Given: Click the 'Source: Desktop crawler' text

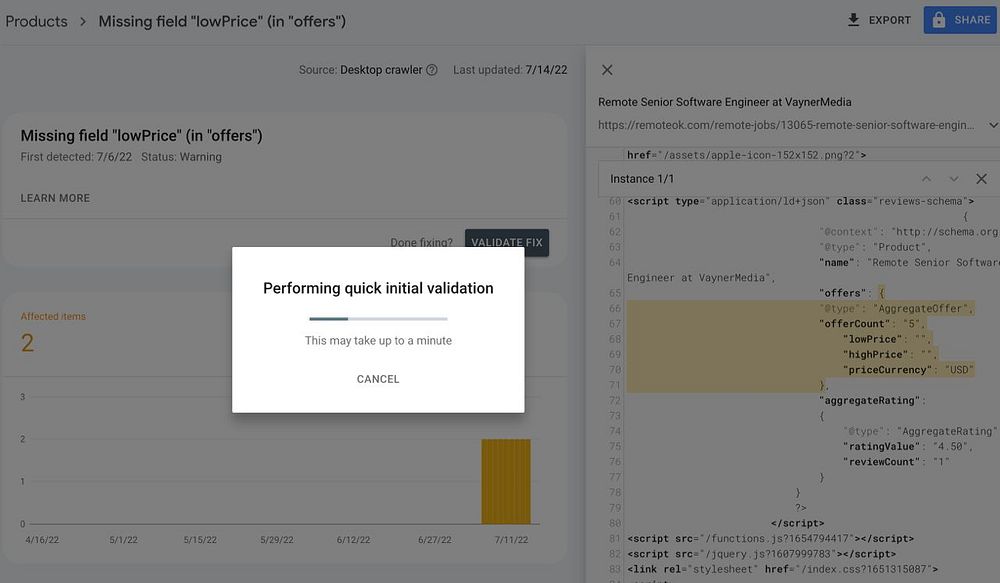Looking at the screenshot, I should (x=360, y=70).
